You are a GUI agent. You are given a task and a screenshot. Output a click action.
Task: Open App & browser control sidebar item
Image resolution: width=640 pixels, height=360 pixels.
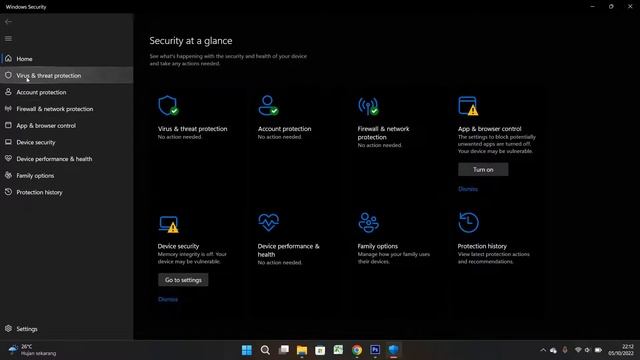click(x=67, y=126)
